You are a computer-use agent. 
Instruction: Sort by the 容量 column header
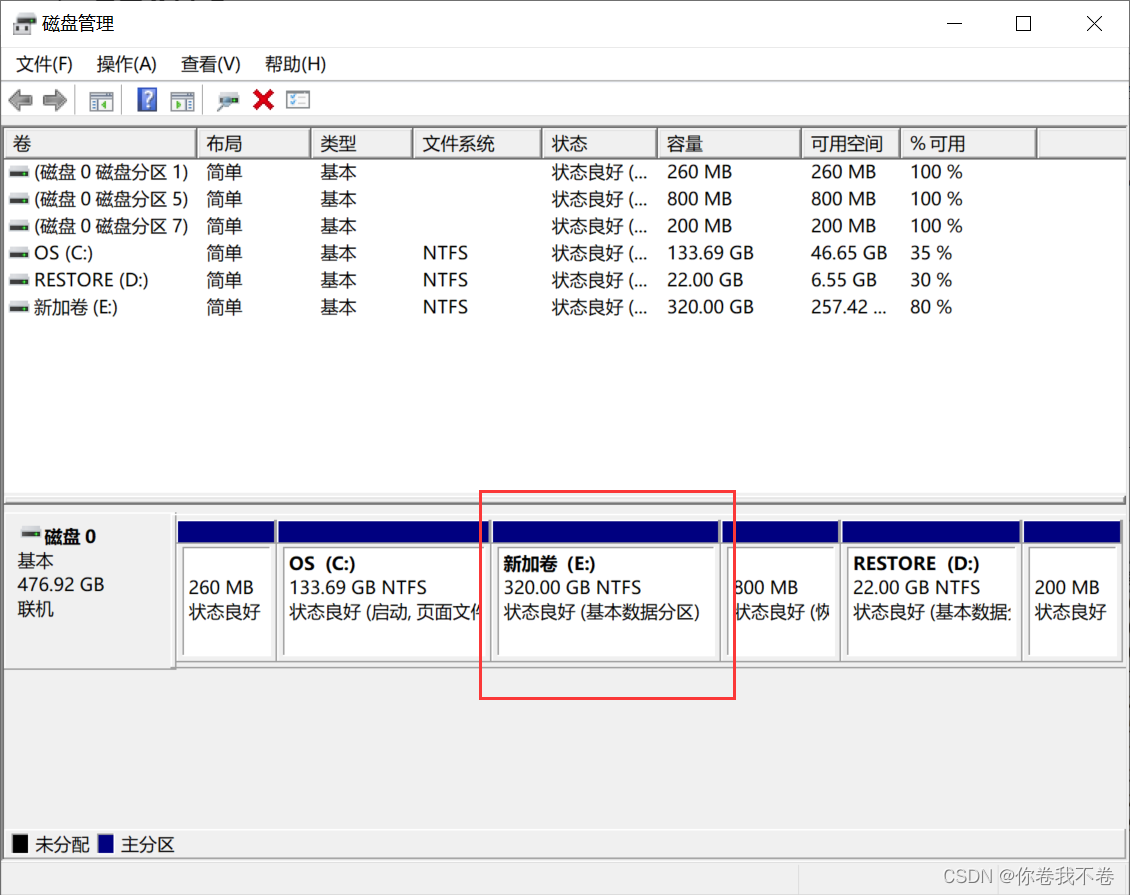pyautogui.click(x=729, y=143)
